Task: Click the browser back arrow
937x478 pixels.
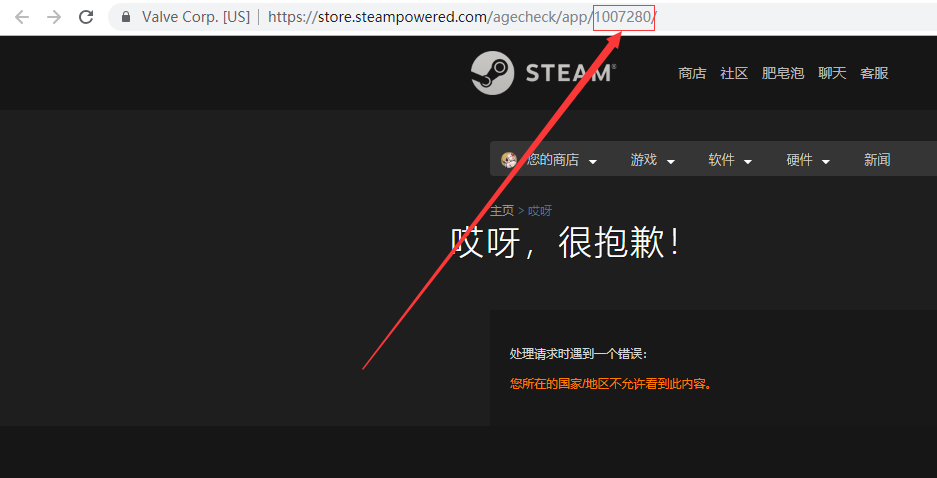Action: 22,17
